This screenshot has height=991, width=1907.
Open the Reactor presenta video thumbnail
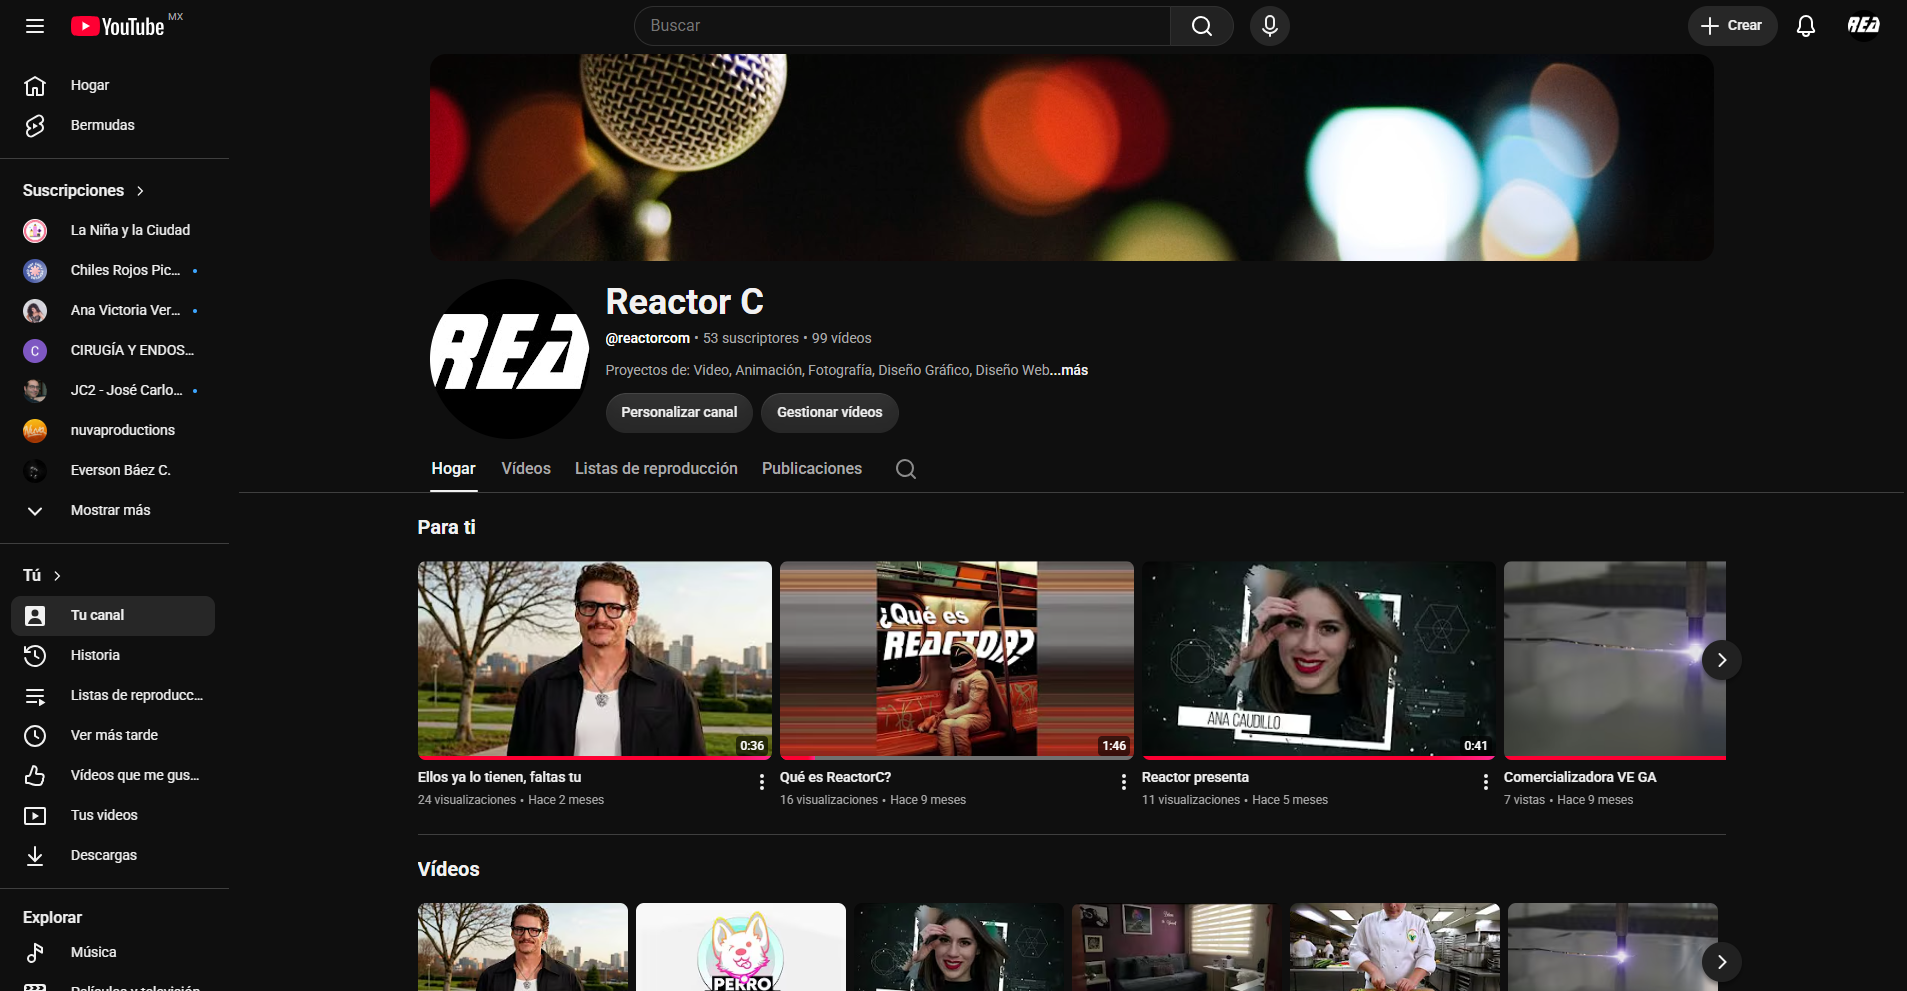[x=1319, y=660]
